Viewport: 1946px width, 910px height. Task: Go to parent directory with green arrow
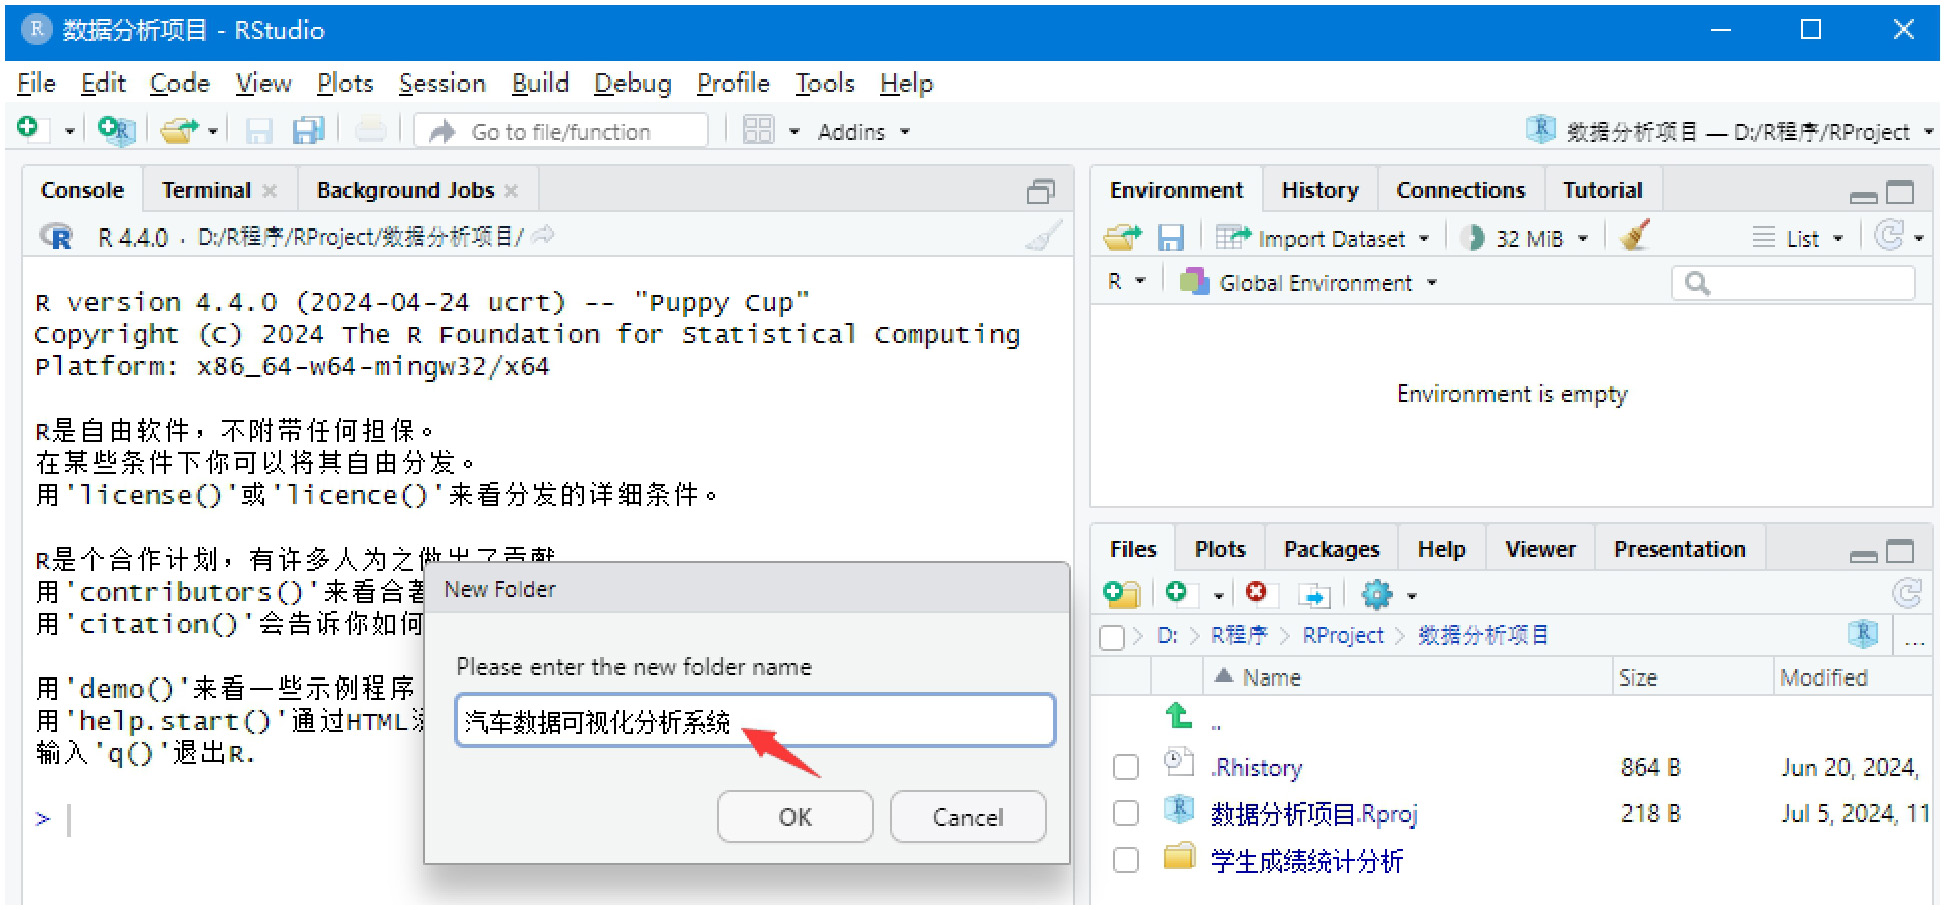click(x=1179, y=716)
